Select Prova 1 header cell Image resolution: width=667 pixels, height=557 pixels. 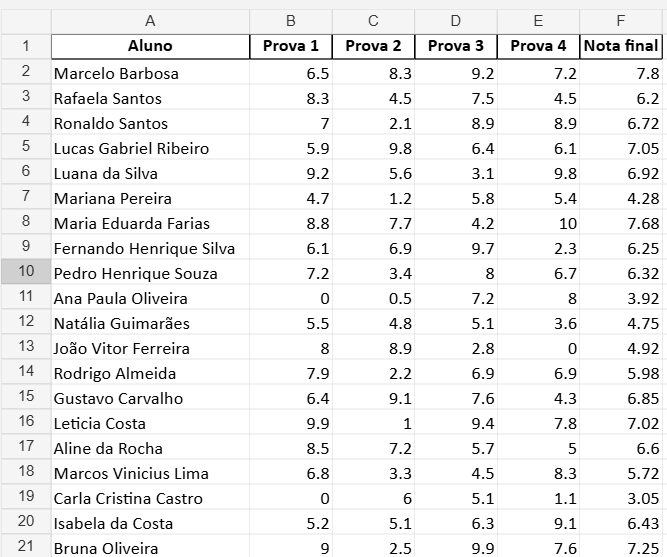click(x=291, y=46)
